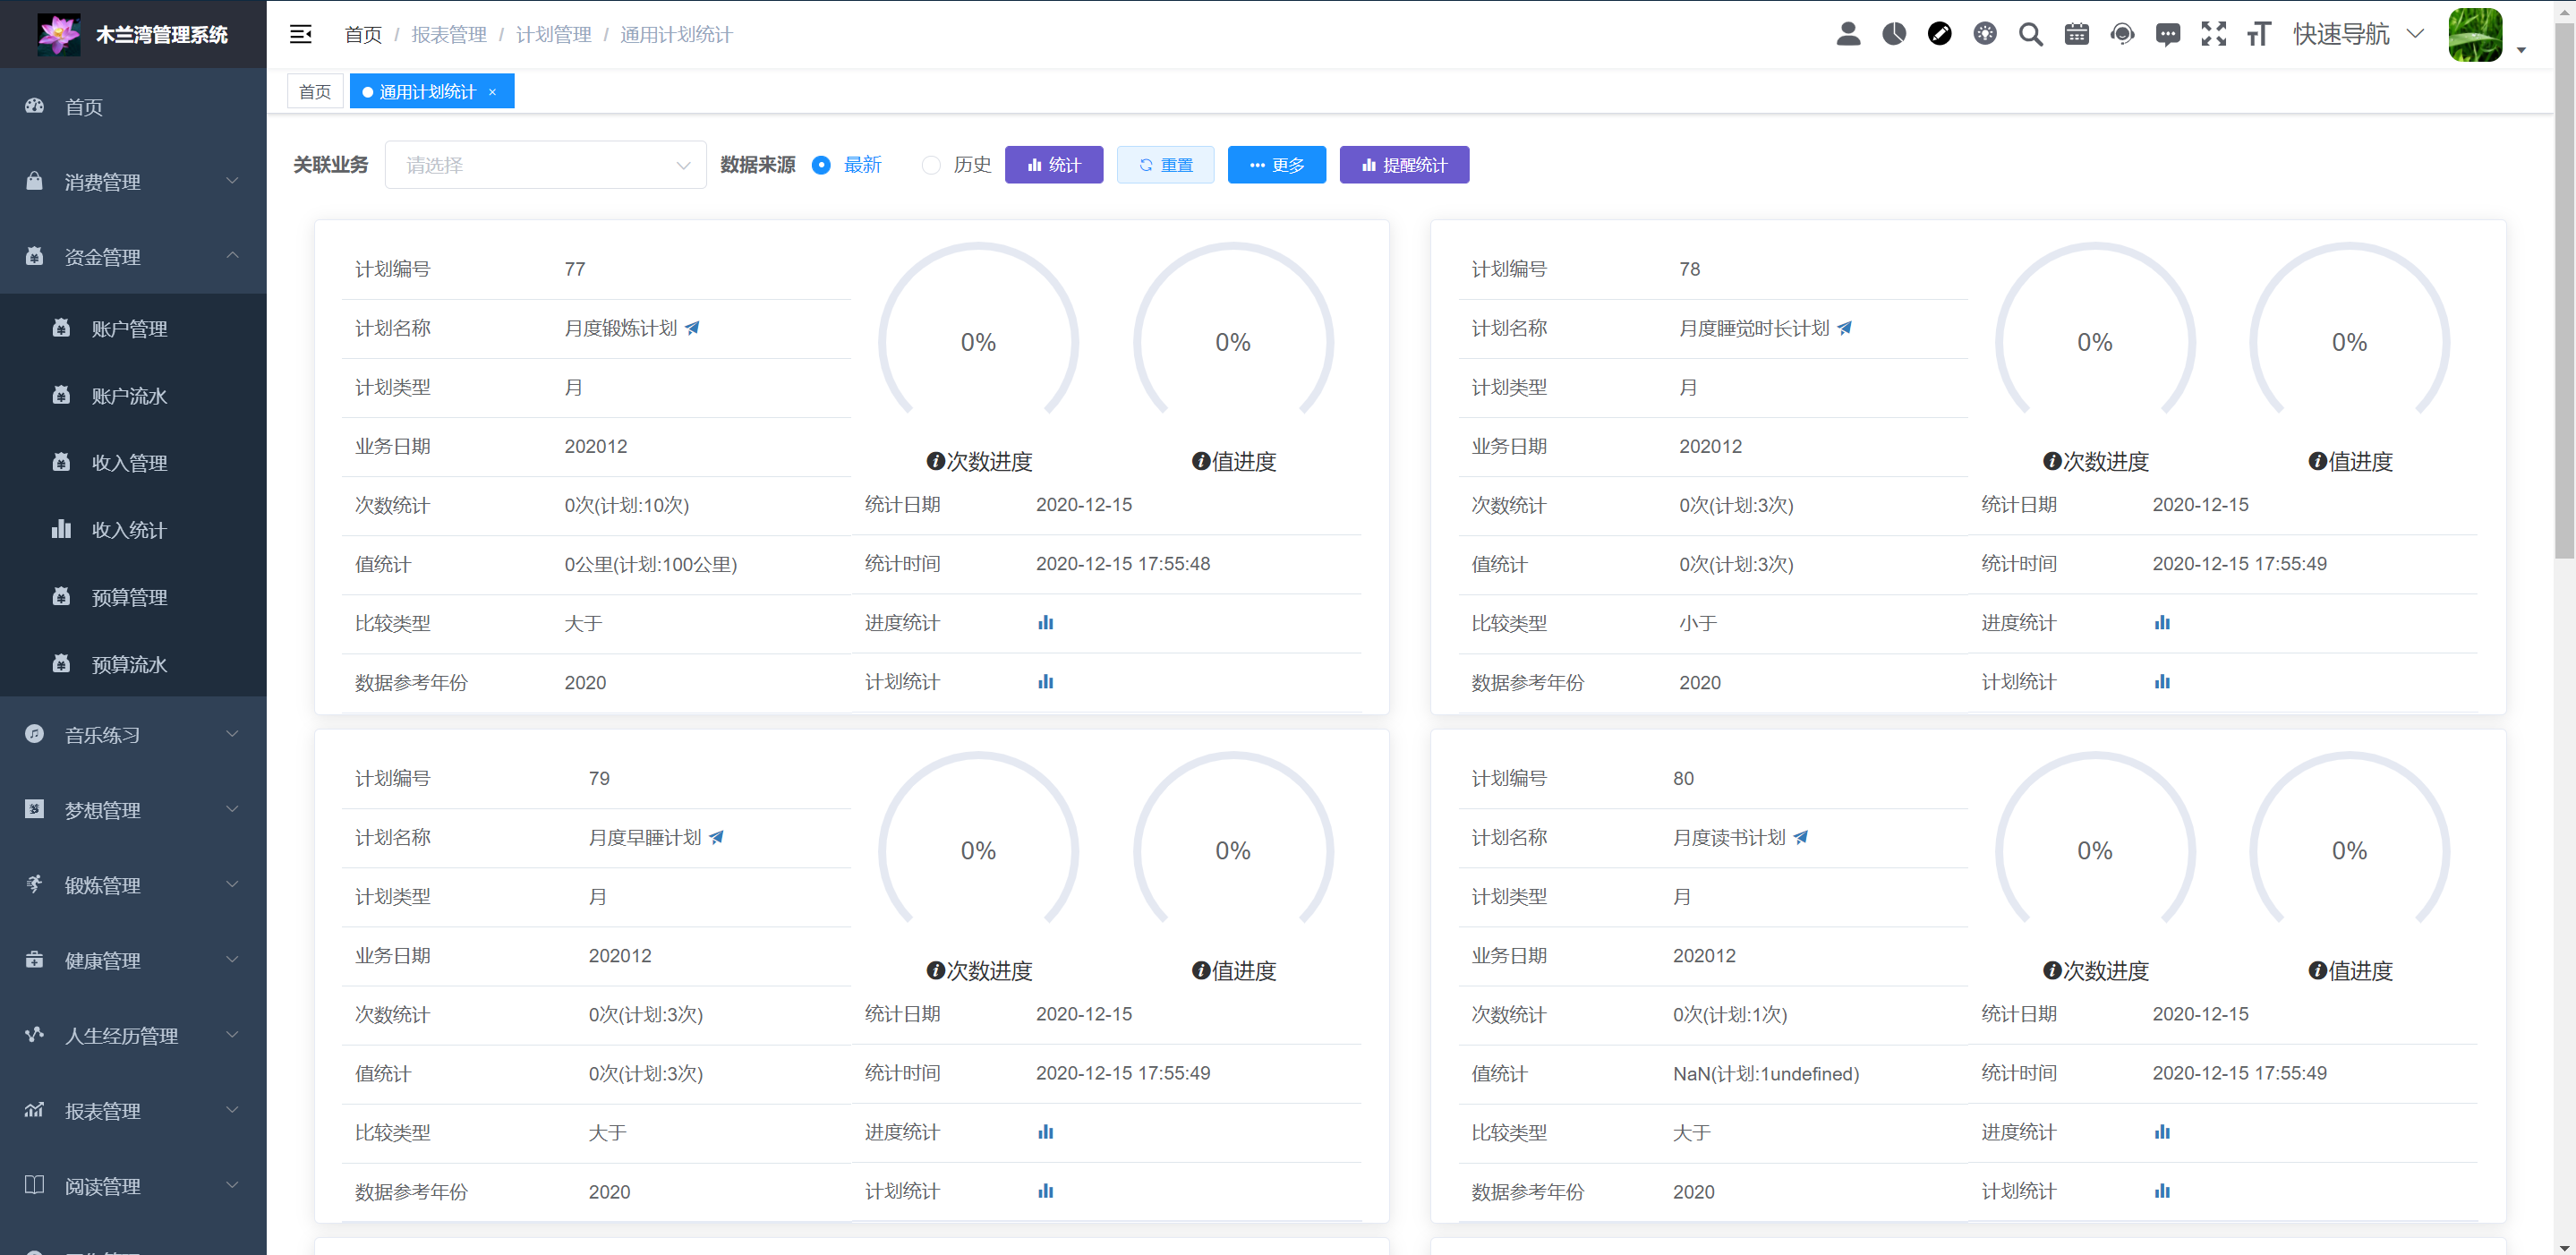Click the page's vertical scrollbar
2576x1255 pixels.
[2564, 300]
